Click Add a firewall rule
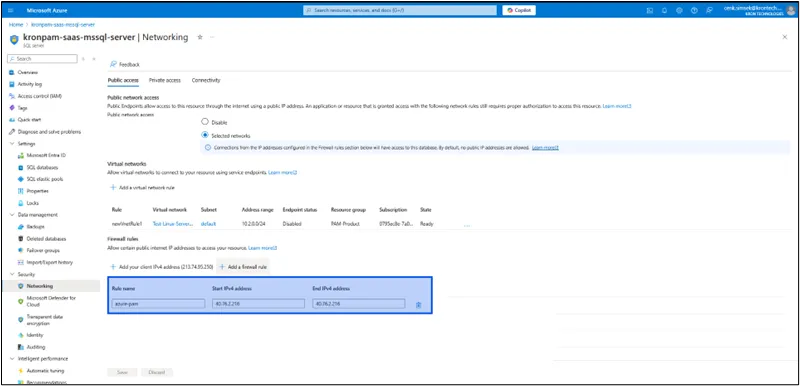 pyautogui.click(x=243, y=267)
